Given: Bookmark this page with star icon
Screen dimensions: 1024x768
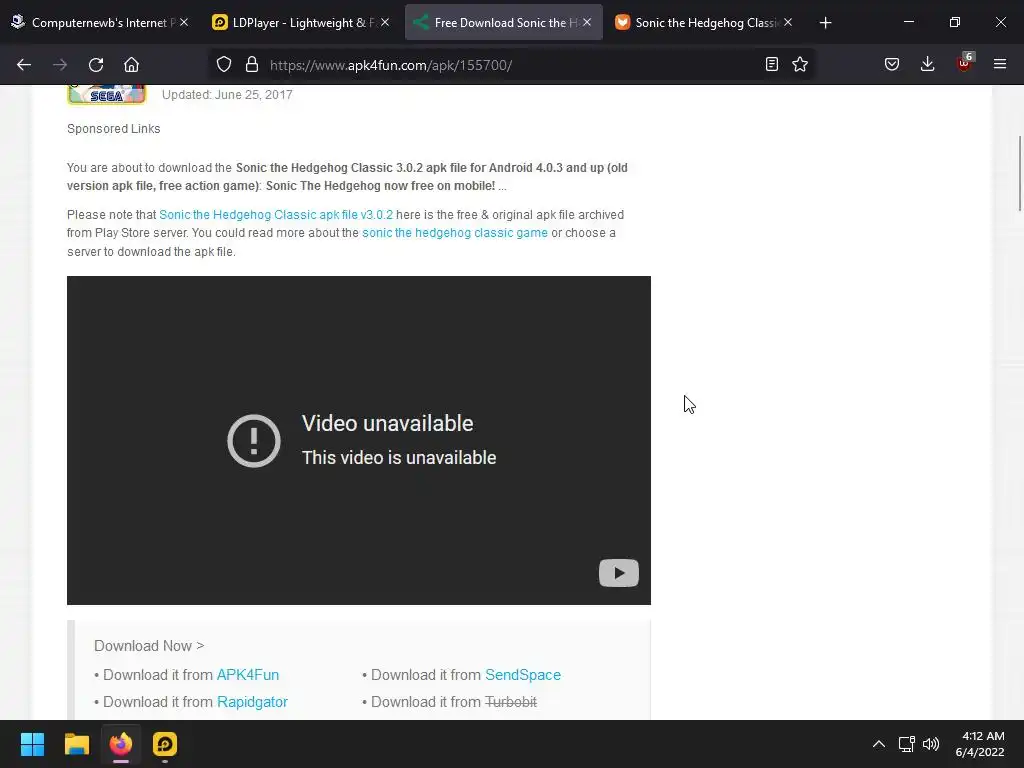Looking at the screenshot, I should tap(800, 64).
